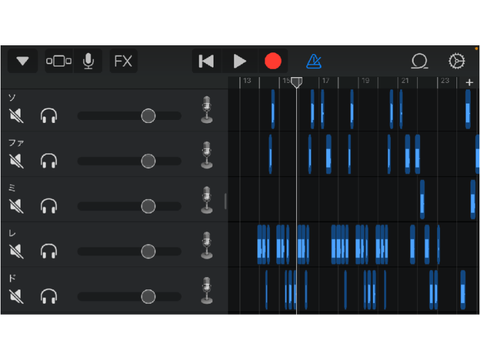Image resolution: width=480 pixels, height=360 pixels.
Task: Open the microphone instrument button in toolbar
Action: pyautogui.click(x=88, y=61)
